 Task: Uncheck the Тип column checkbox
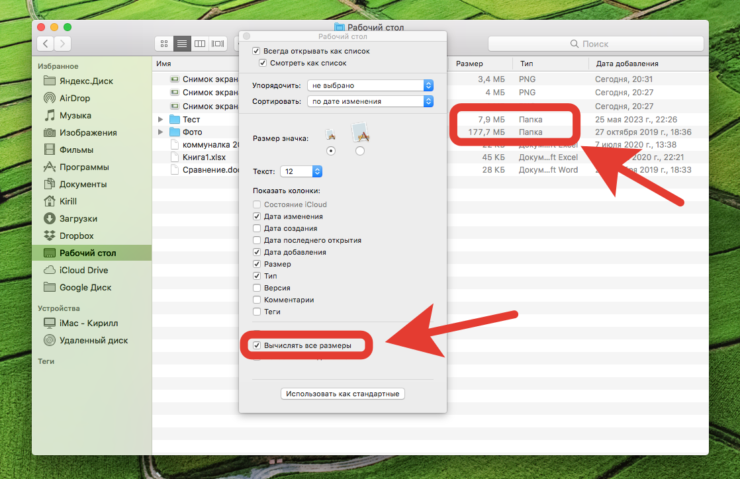click(x=257, y=276)
